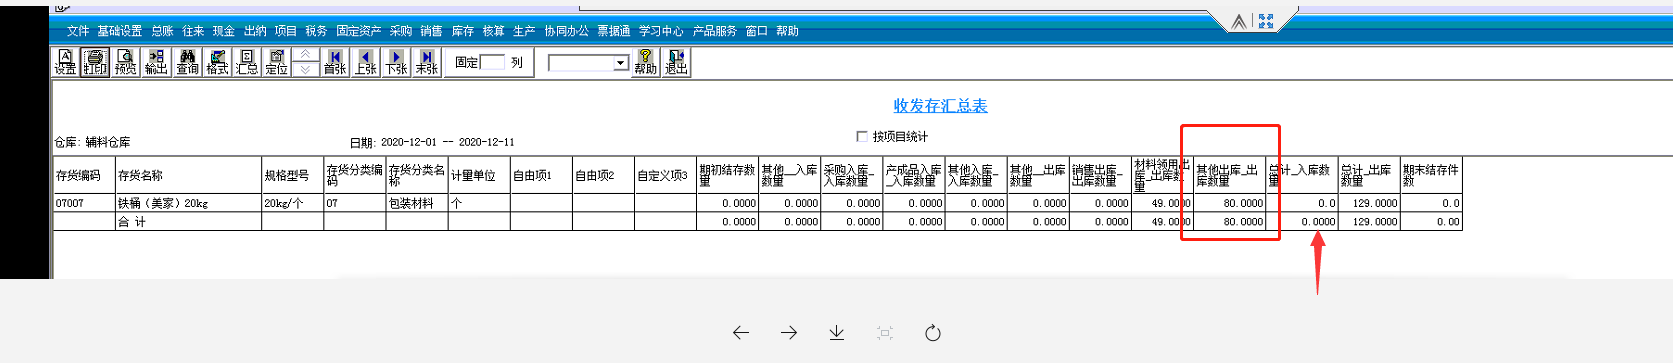Click the 退出 (Exit) toolbar icon
1673x363 pixels.
(x=676, y=62)
